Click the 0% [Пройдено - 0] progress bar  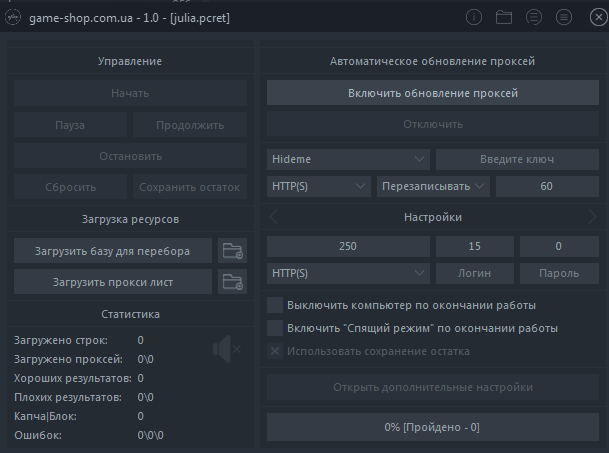point(433,427)
